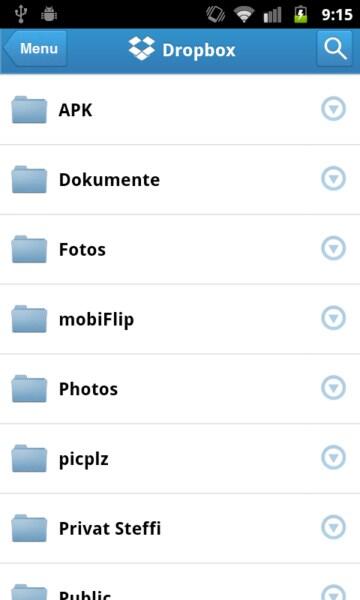Tap the USB status bar icon

point(21,14)
